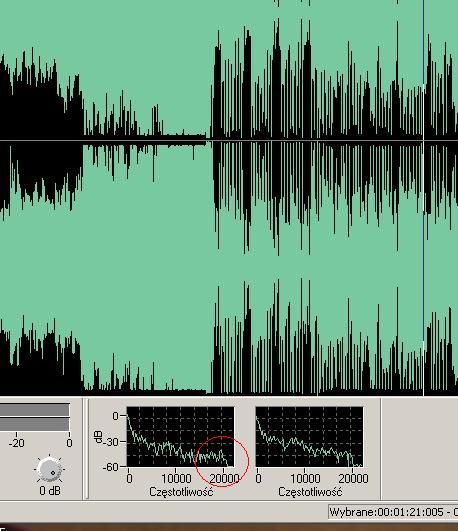This screenshot has width=458, height=531.
Task: Click the quiet section of upper channel waveform
Action: 146,139
